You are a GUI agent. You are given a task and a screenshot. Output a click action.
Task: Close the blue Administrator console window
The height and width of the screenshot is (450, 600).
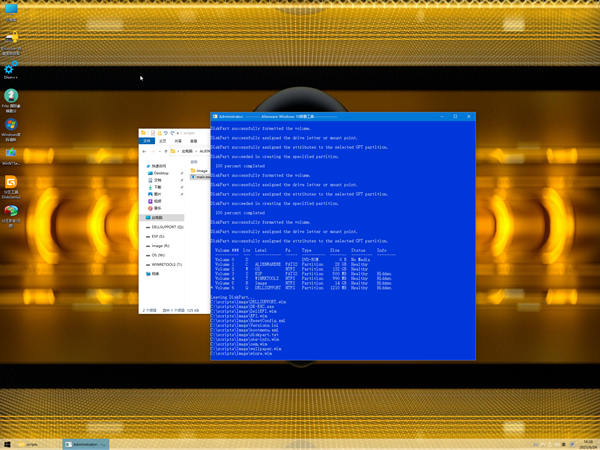pyautogui.click(x=469, y=116)
